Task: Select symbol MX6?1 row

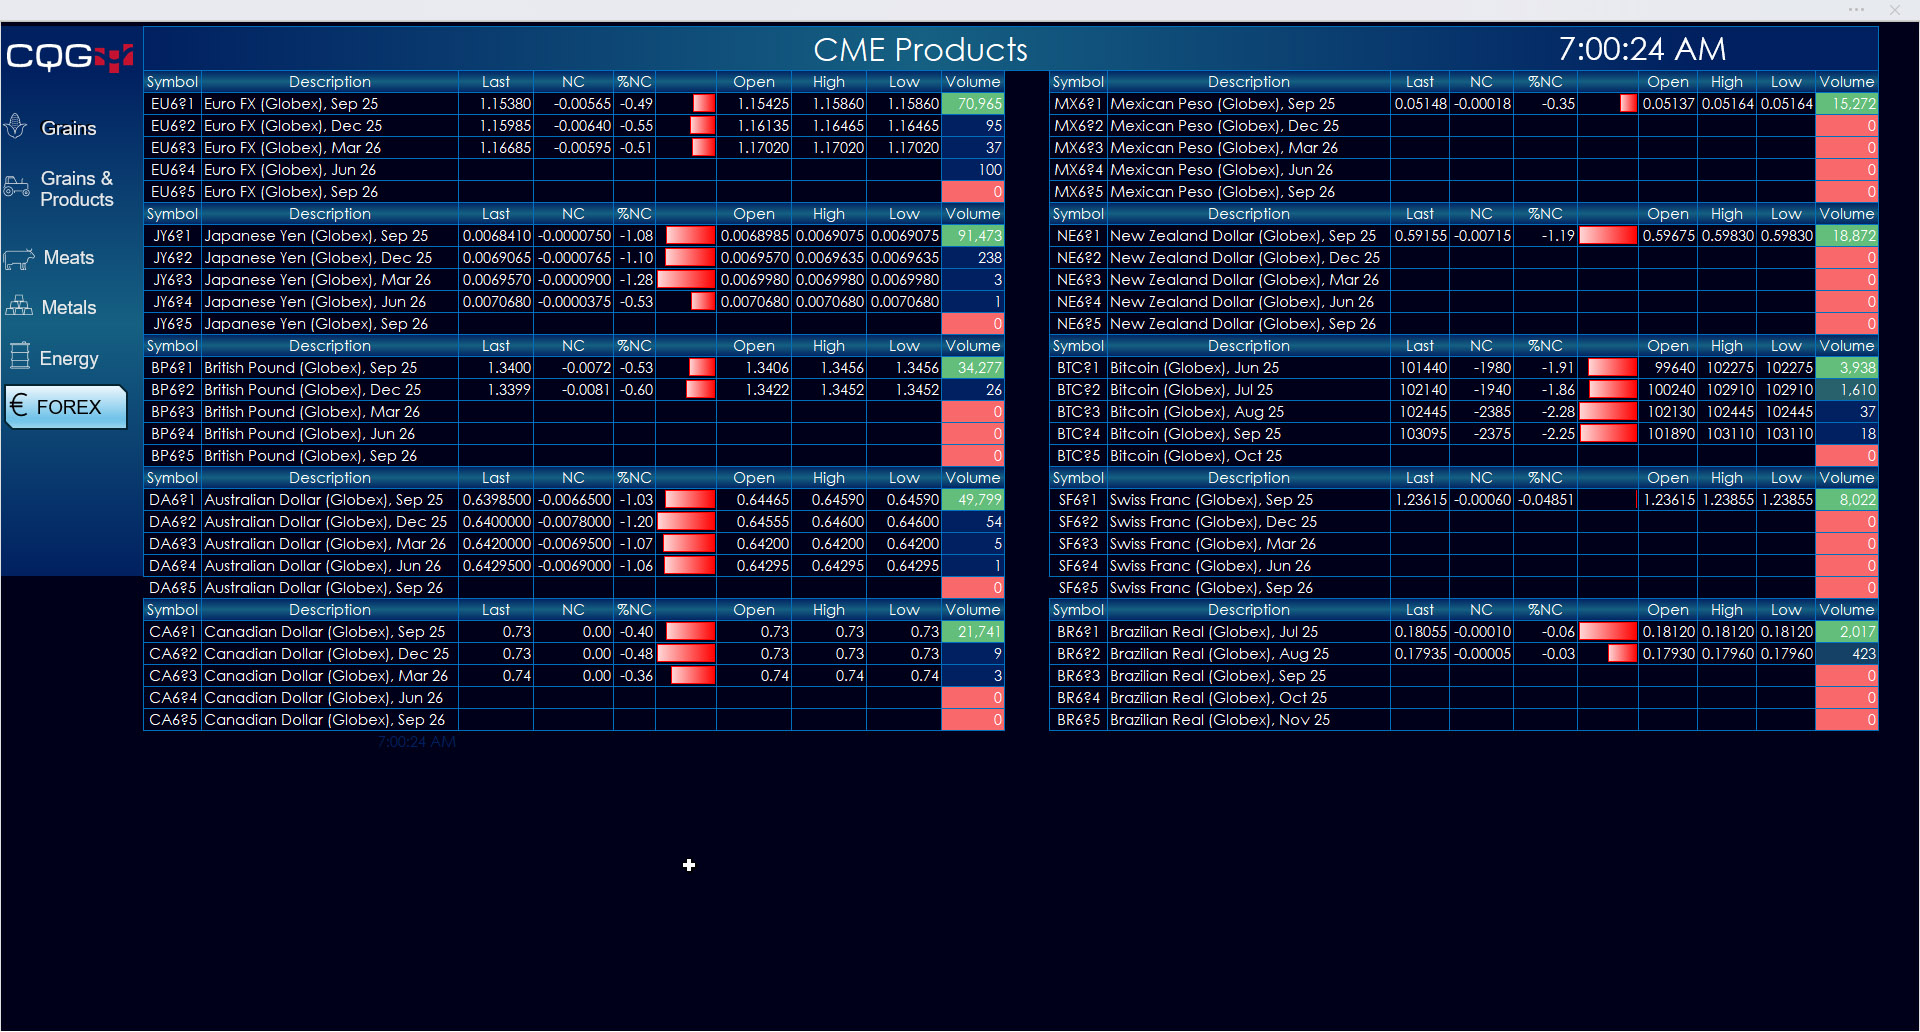Action: coord(1078,104)
